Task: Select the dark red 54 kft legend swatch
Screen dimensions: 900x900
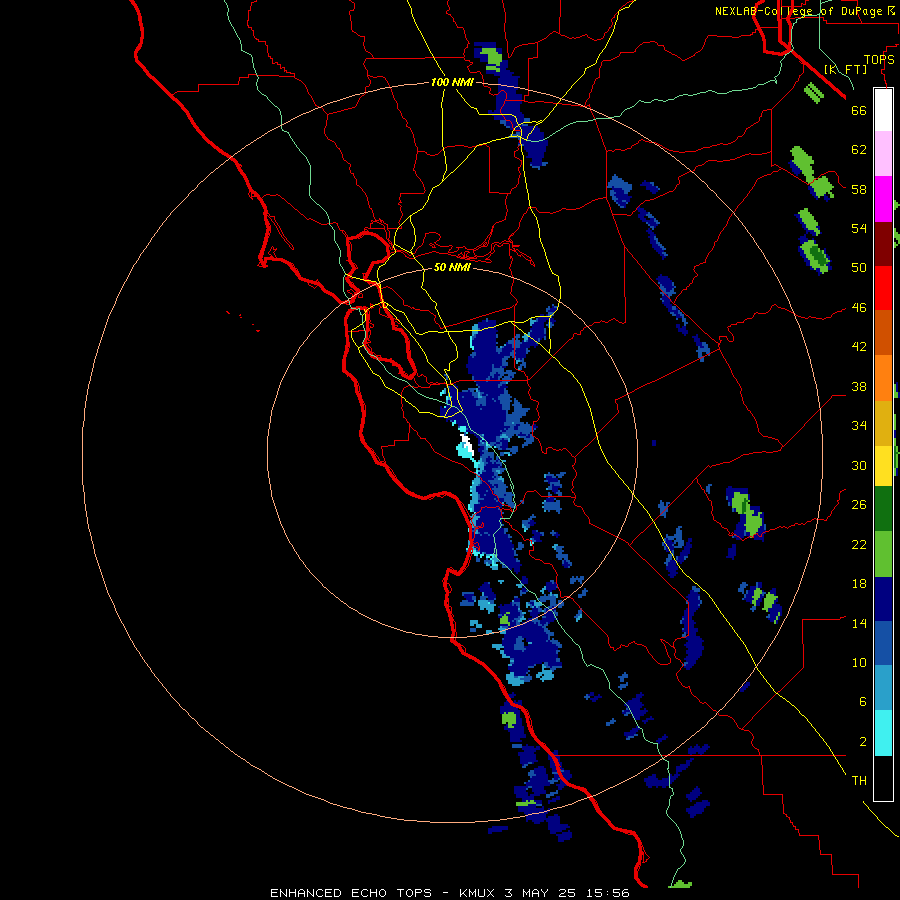Action: [883, 244]
